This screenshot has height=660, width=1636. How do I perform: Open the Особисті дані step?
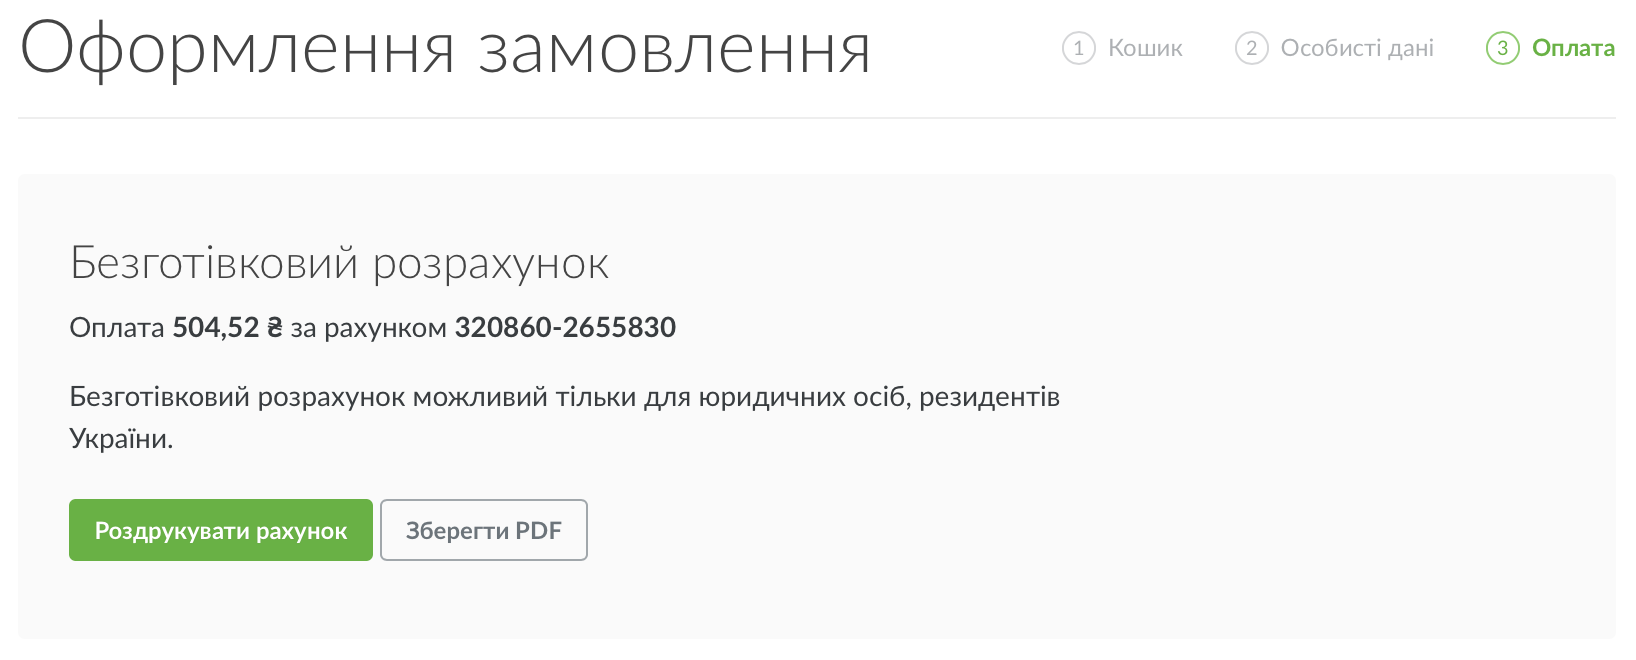[1357, 48]
